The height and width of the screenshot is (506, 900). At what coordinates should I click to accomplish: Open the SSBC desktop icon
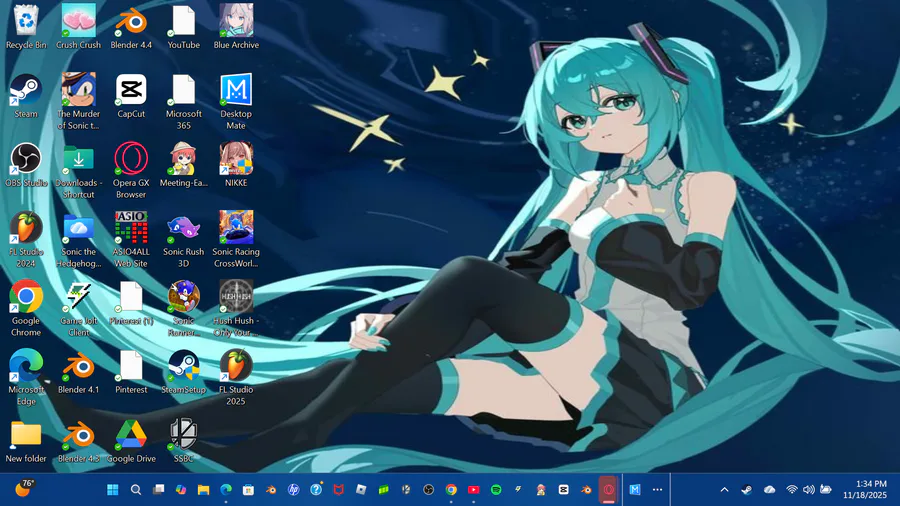[184, 441]
